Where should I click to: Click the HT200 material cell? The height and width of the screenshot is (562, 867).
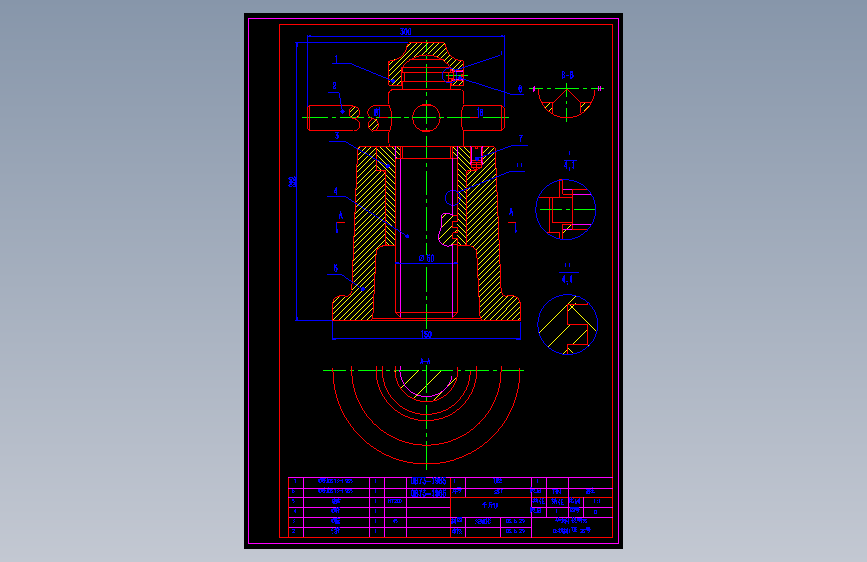(x=395, y=502)
